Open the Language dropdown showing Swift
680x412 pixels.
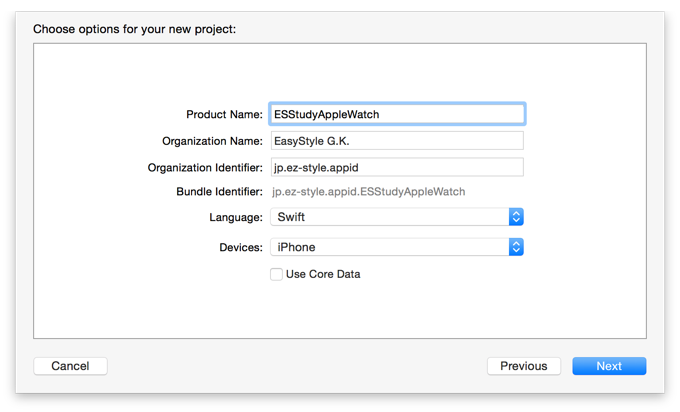tap(390, 217)
